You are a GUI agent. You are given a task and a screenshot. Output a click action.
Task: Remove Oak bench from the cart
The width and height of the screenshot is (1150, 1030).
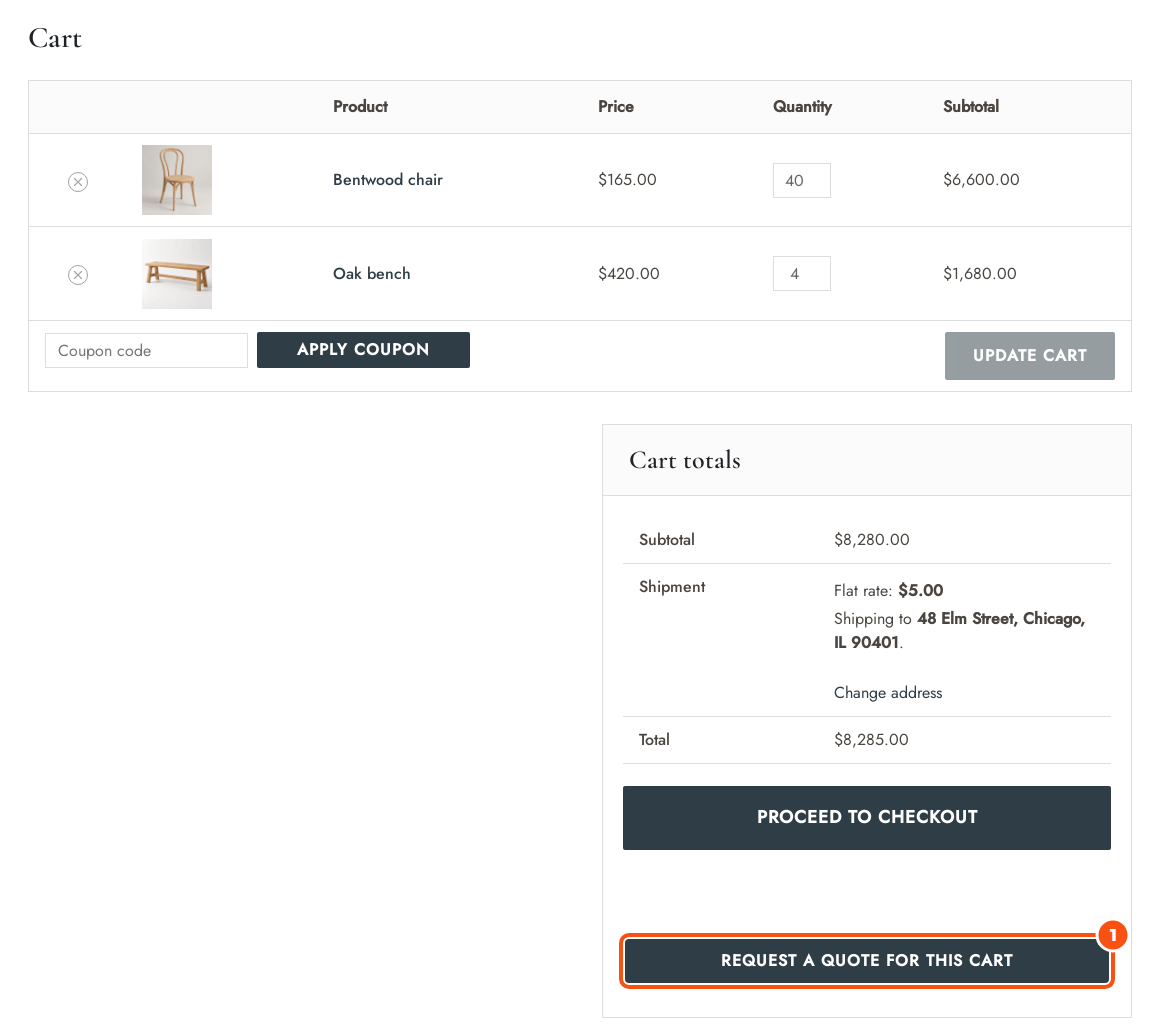[x=78, y=274]
